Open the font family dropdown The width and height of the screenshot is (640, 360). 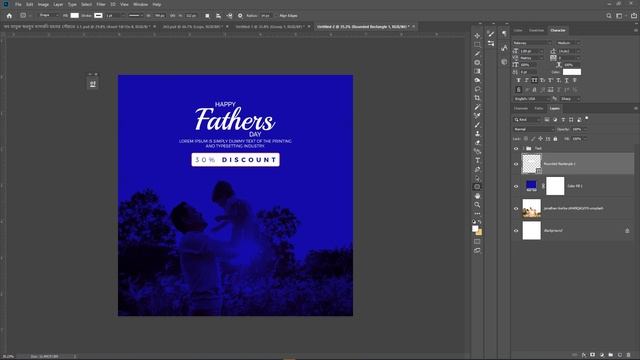532,43
